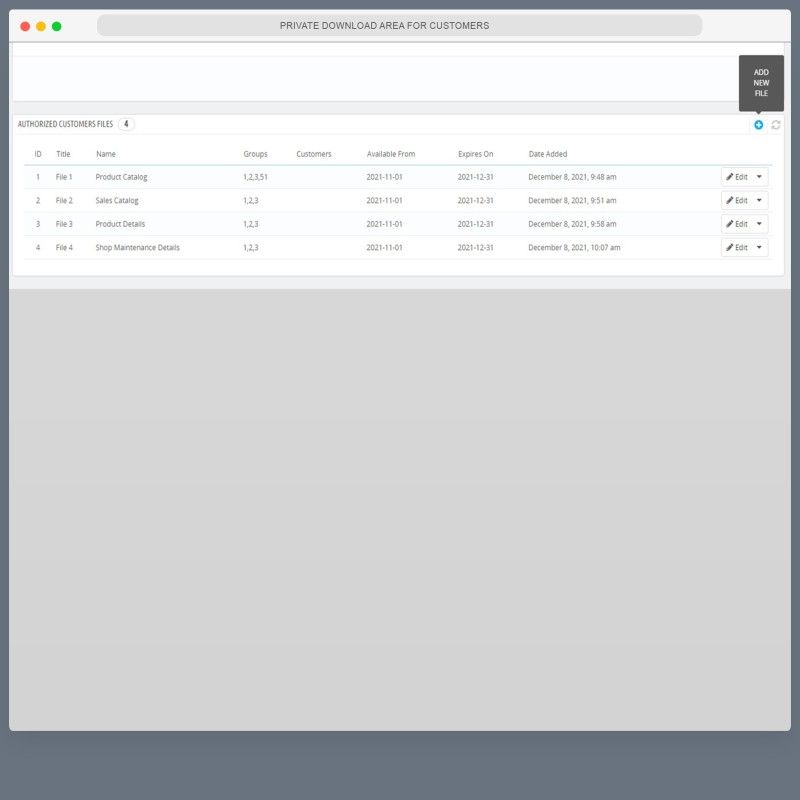Click the 'Authorized Customers Files' panel heading
The height and width of the screenshot is (800, 800).
click(65, 124)
